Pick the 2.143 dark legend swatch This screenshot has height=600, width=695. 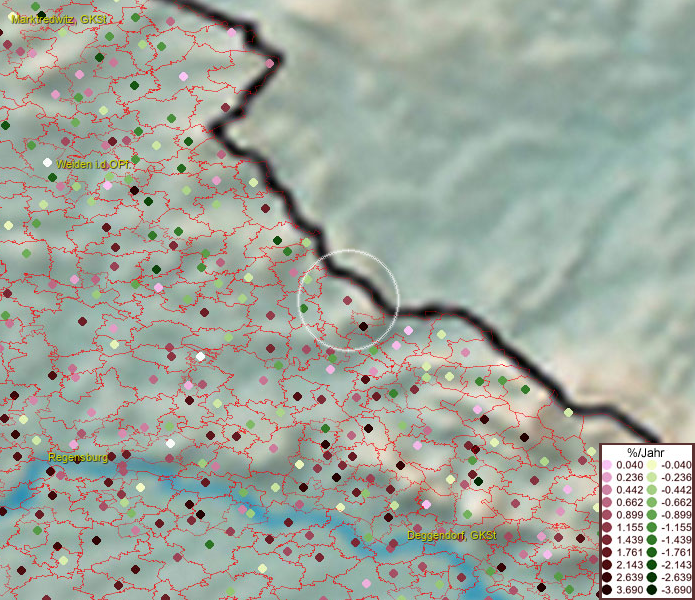point(607,565)
